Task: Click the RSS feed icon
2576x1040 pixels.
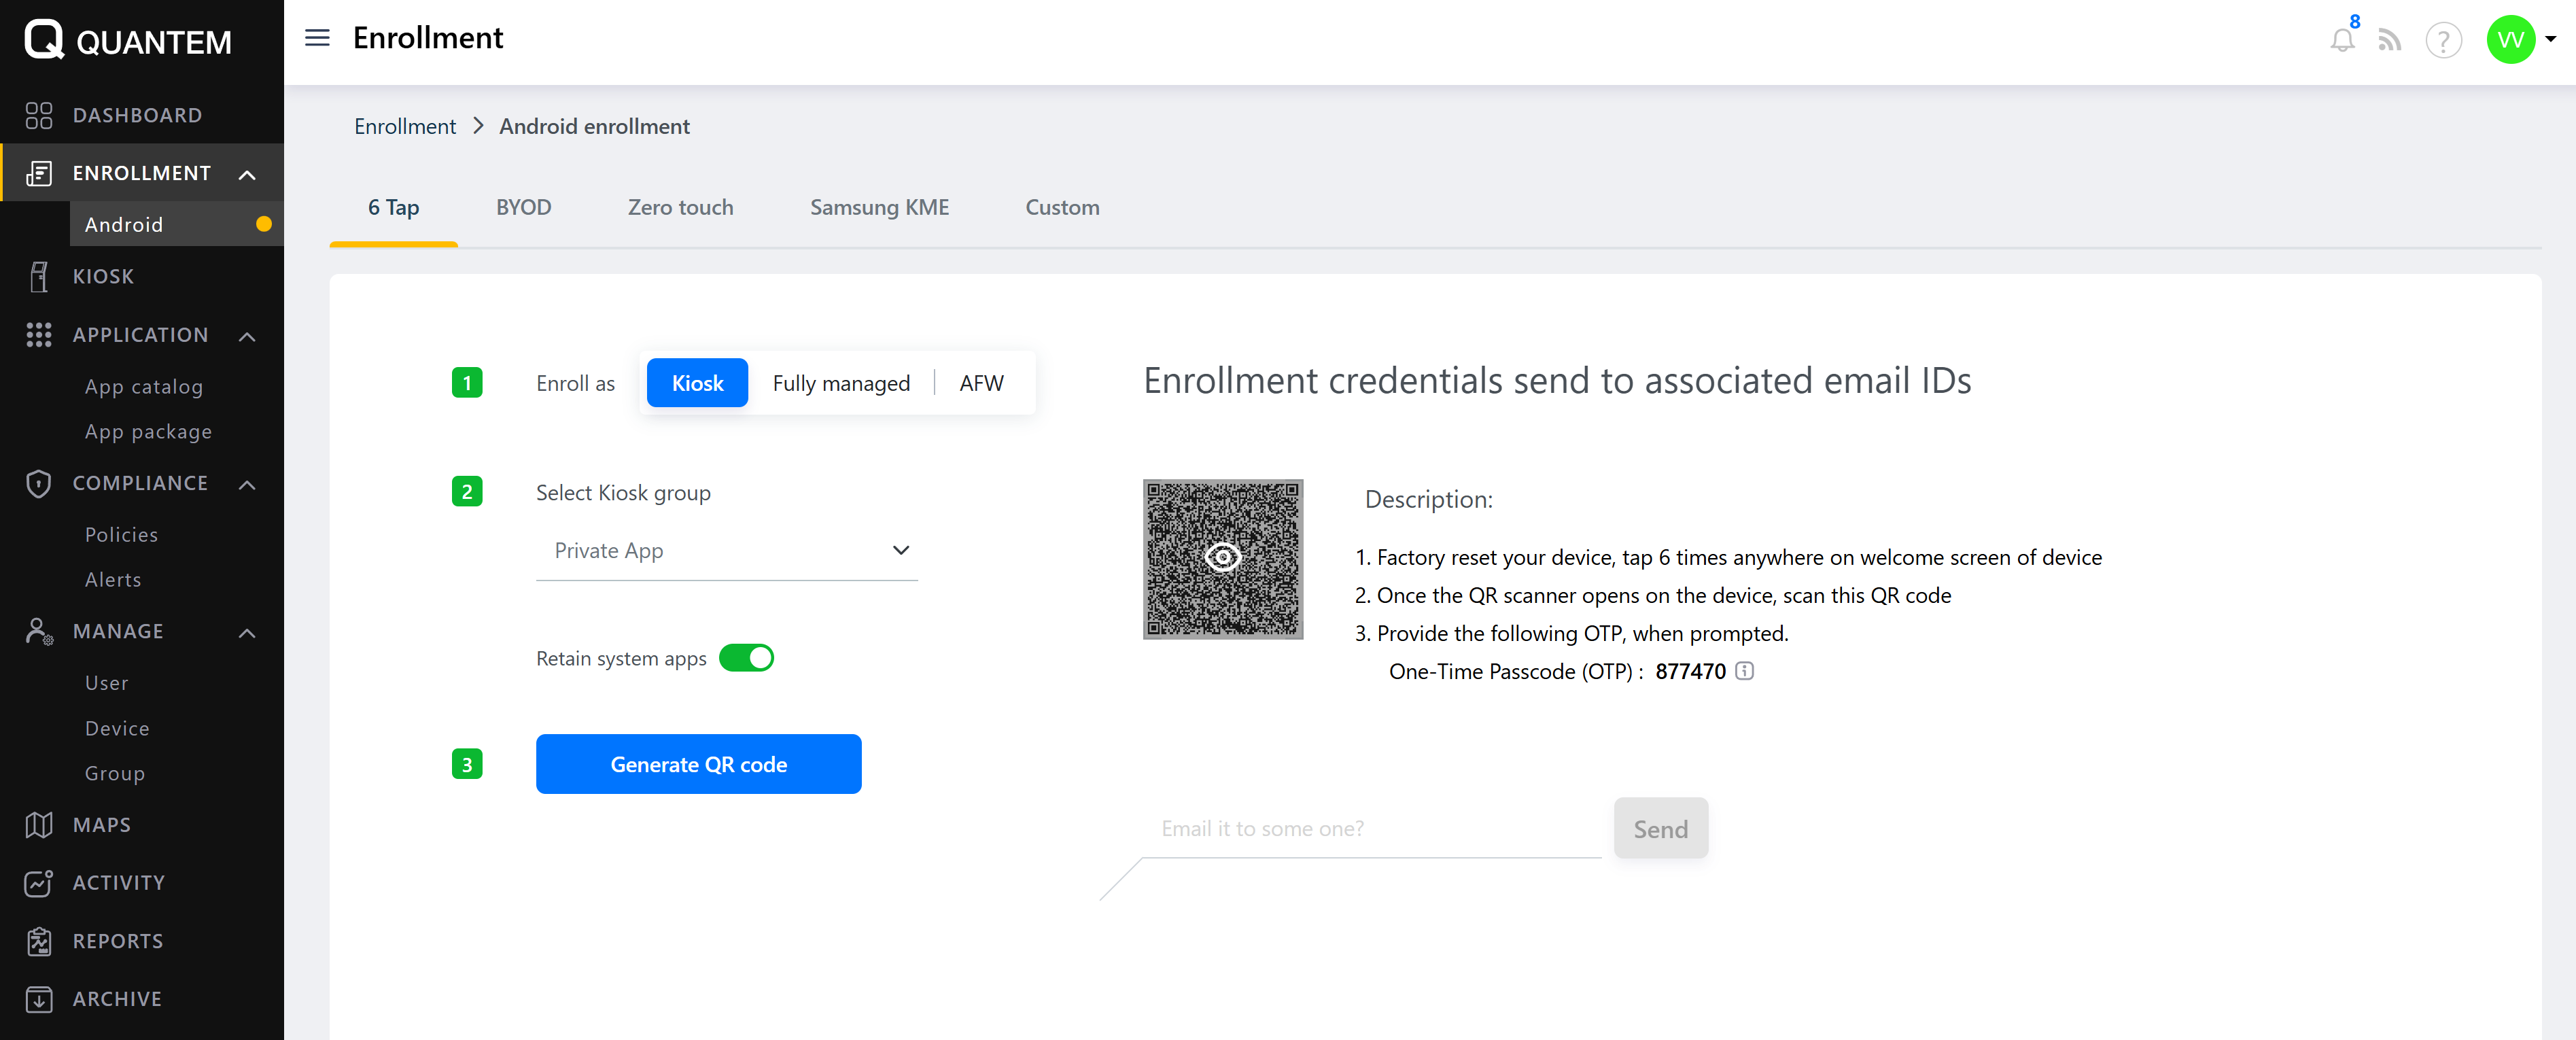Action: click(2389, 40)
